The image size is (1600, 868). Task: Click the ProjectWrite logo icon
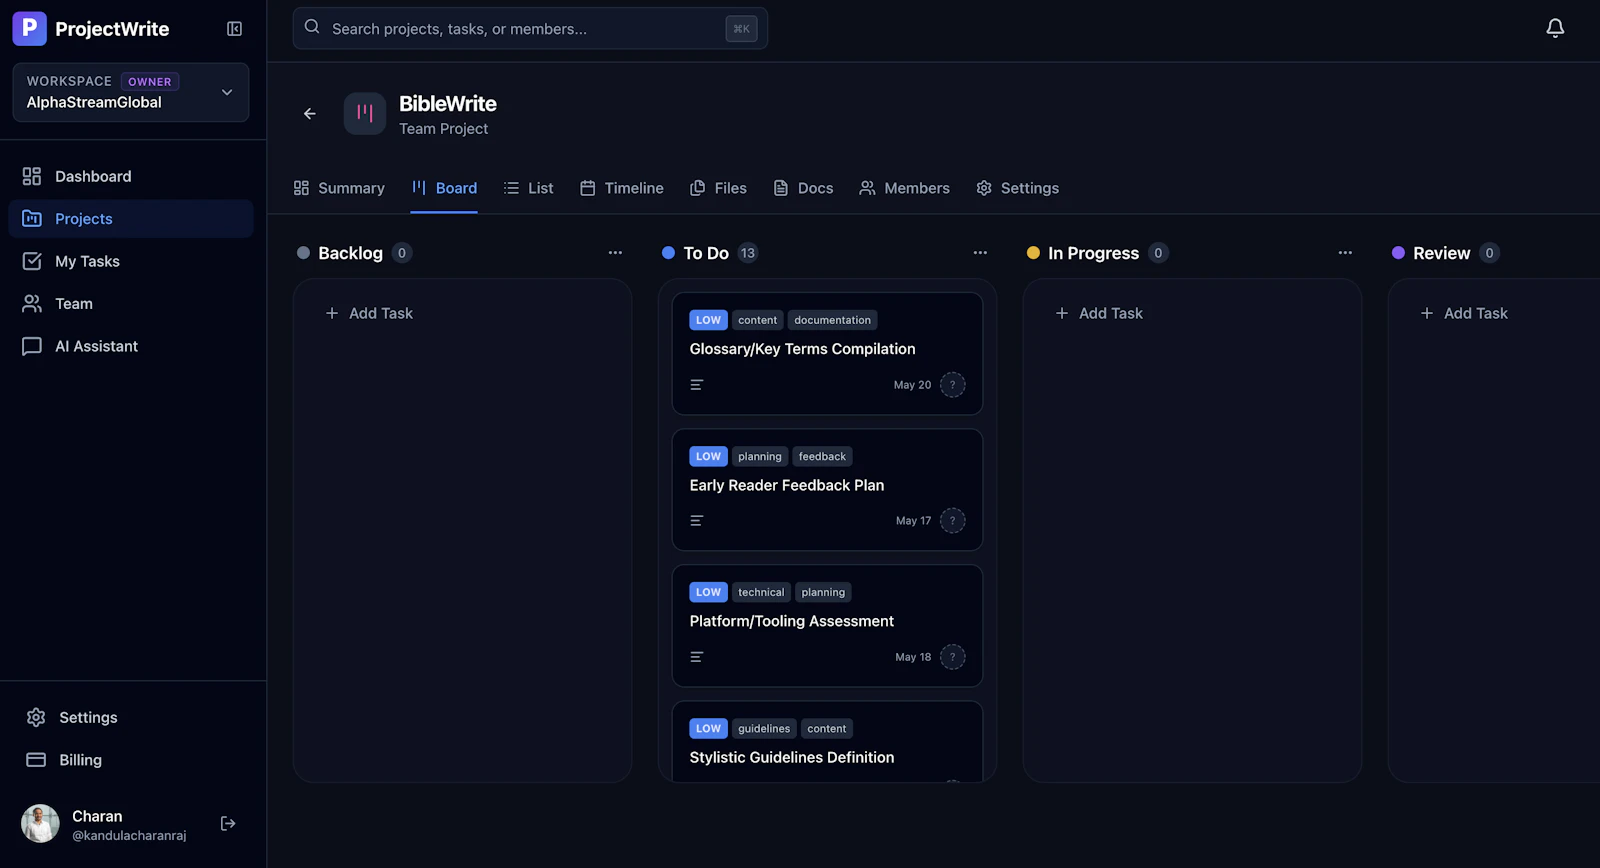click(29, 29)
